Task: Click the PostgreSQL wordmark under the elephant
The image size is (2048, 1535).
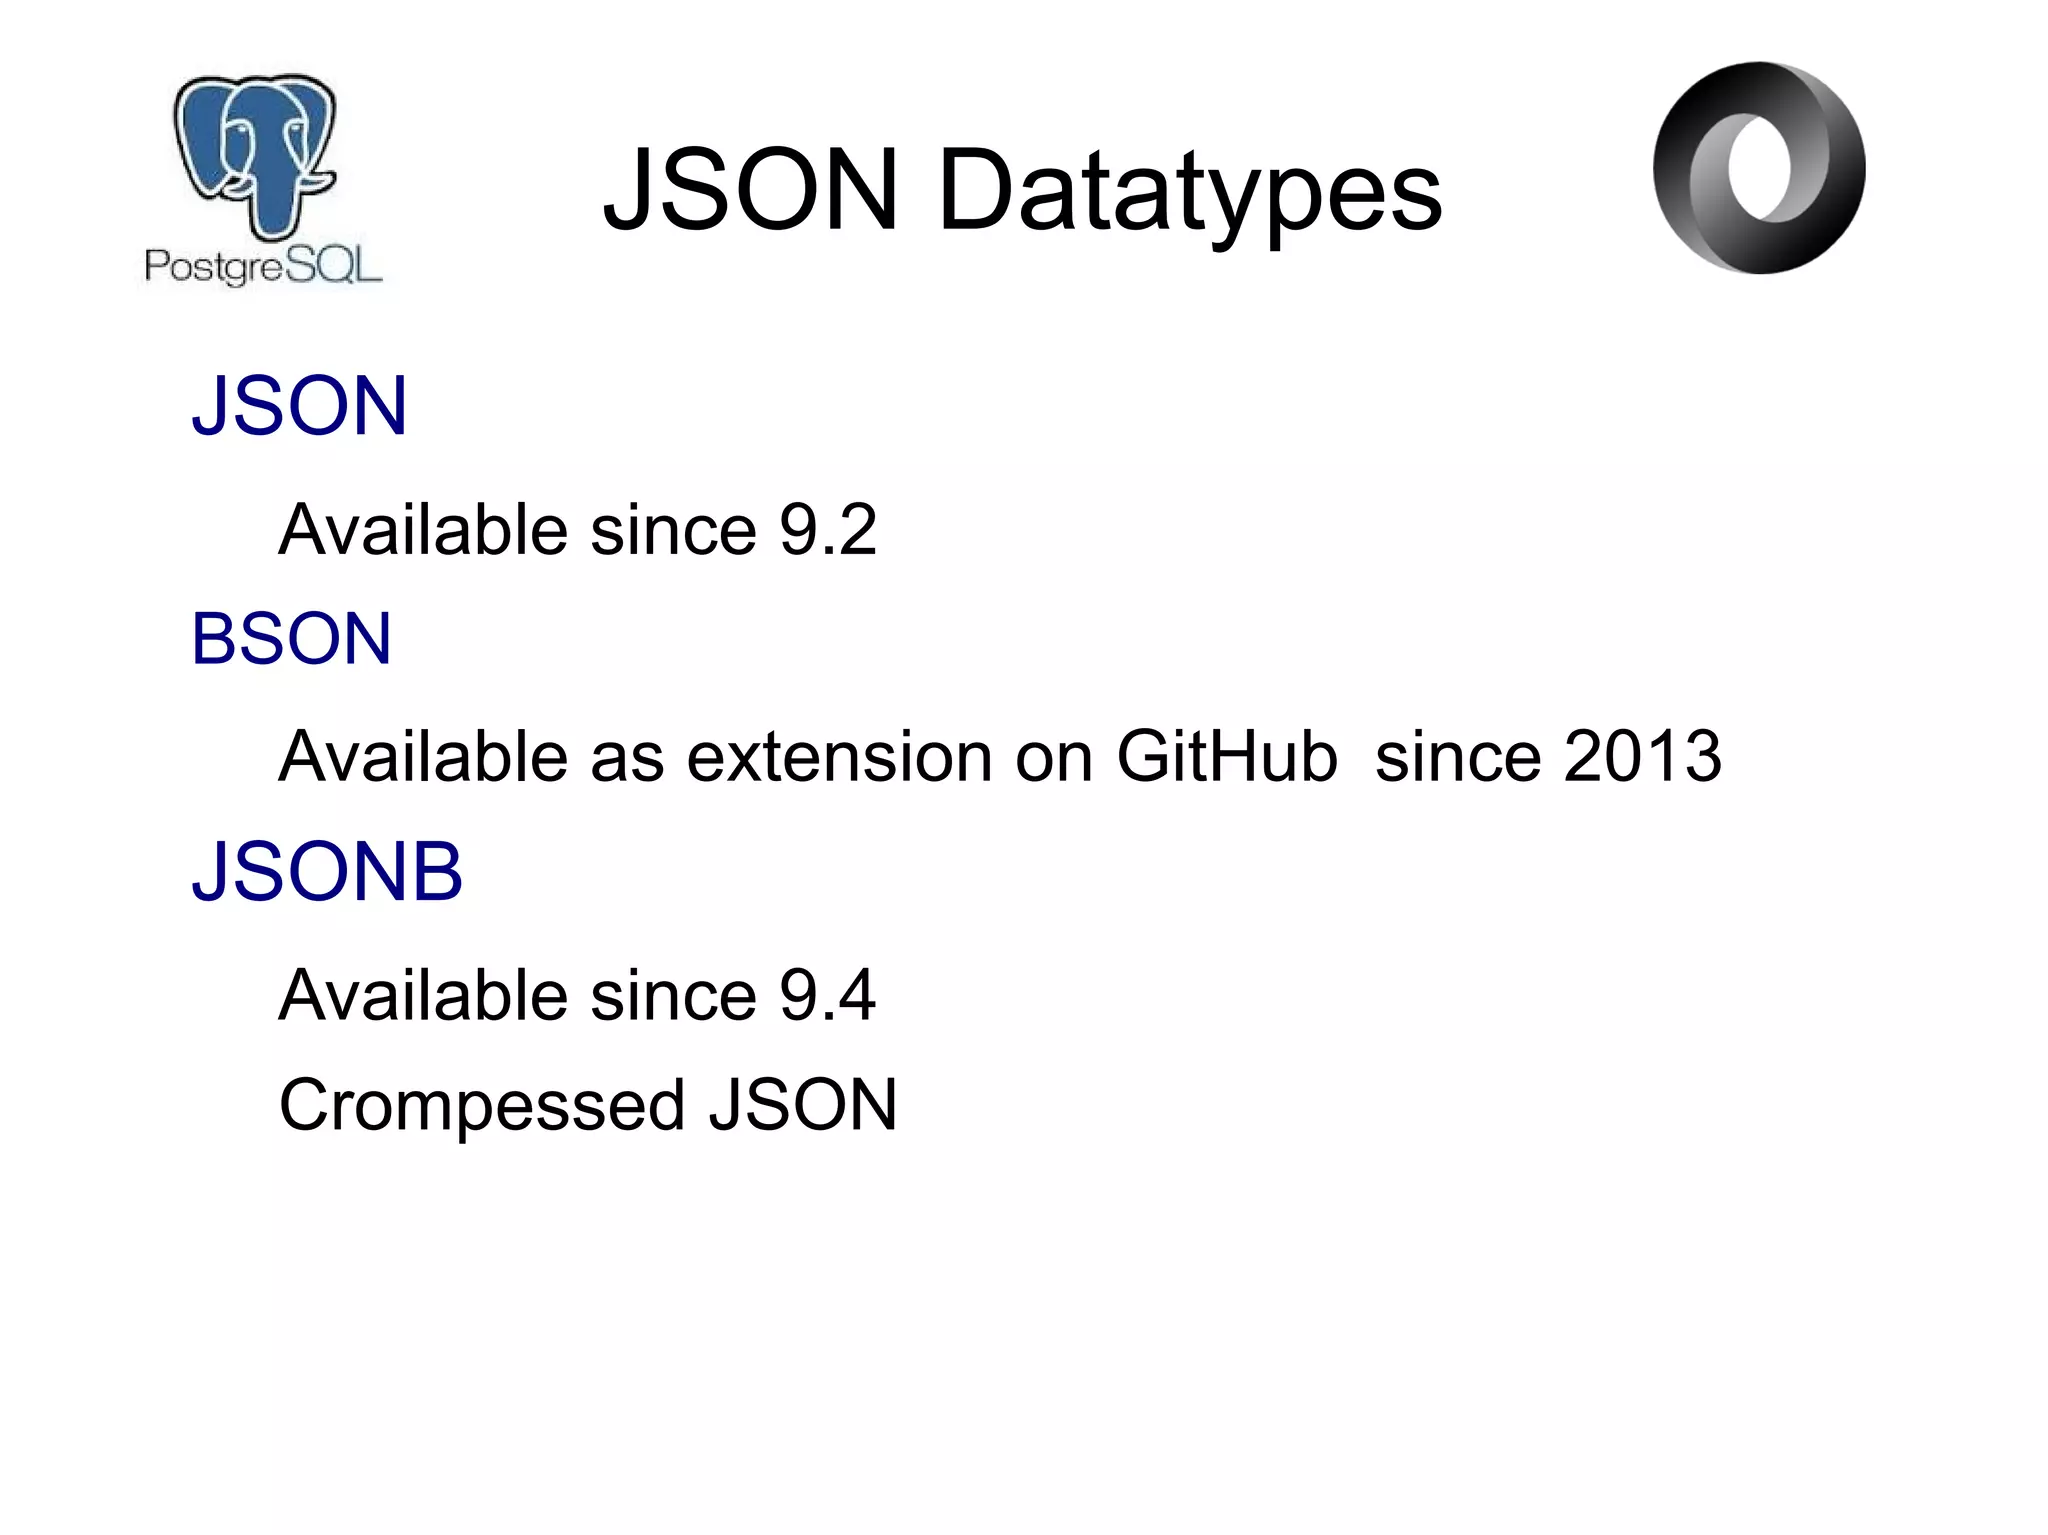Action: pos(263,266)
